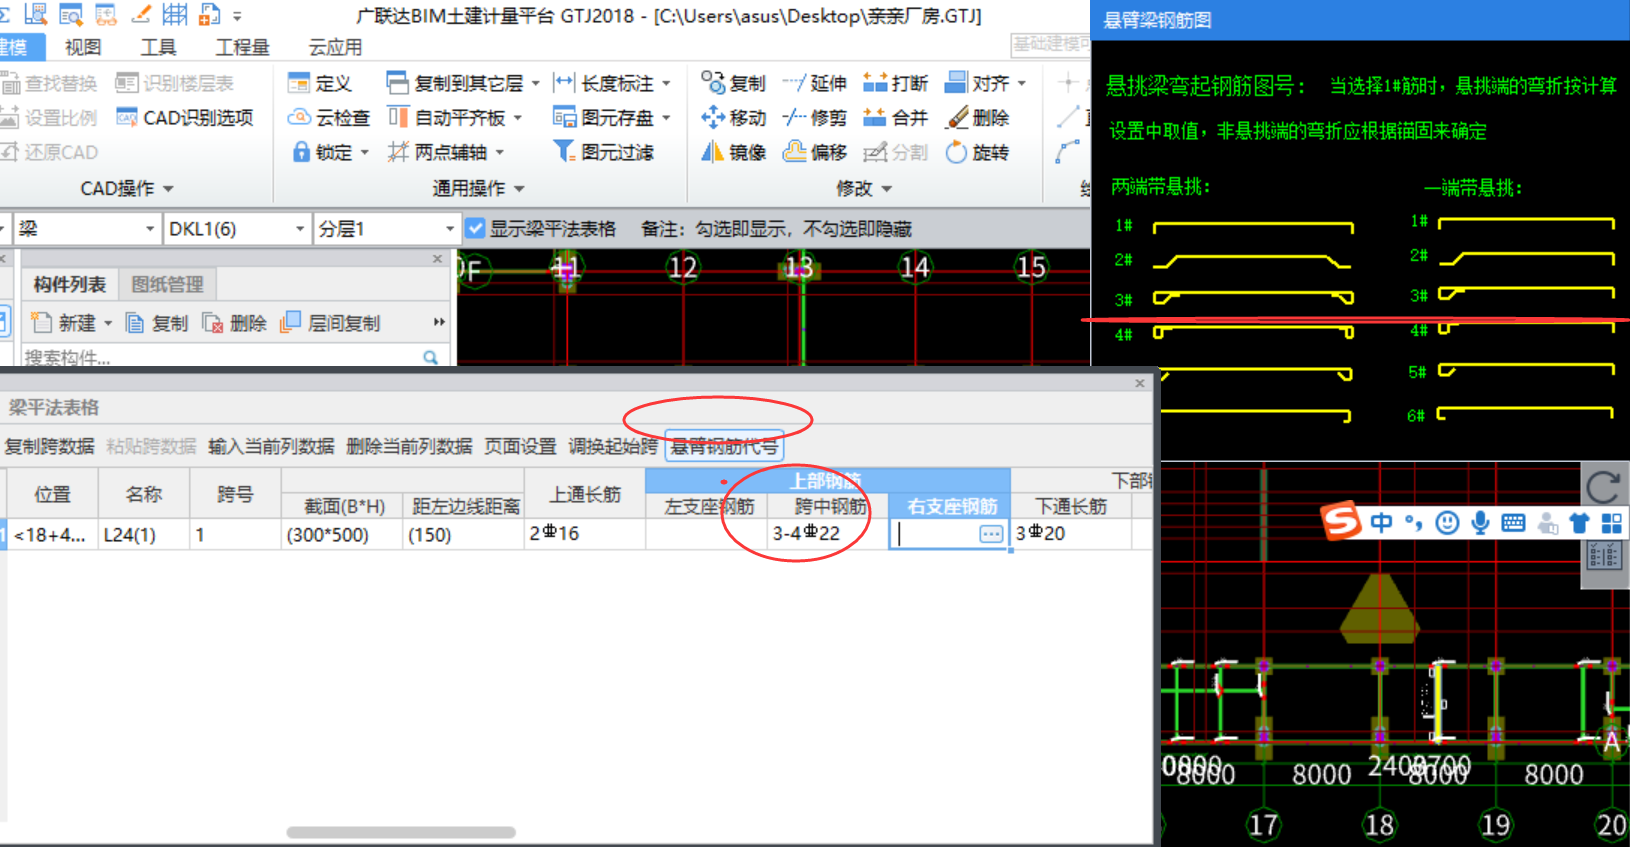Expand the 修改 group arrow
Image resolution: width=1630 pixels, height=847 pixels.
point(886,188)
